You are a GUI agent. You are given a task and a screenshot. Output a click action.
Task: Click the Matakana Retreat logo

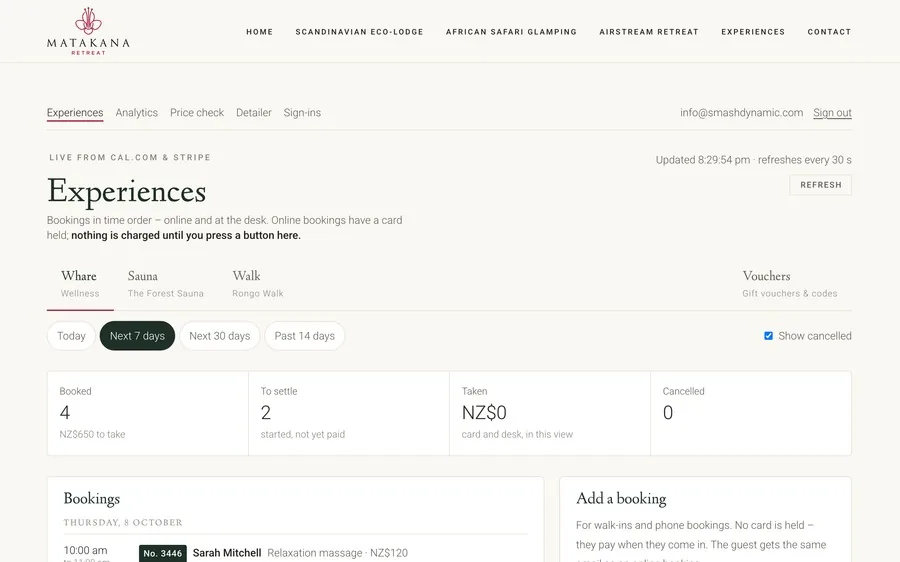coord(88,31)
